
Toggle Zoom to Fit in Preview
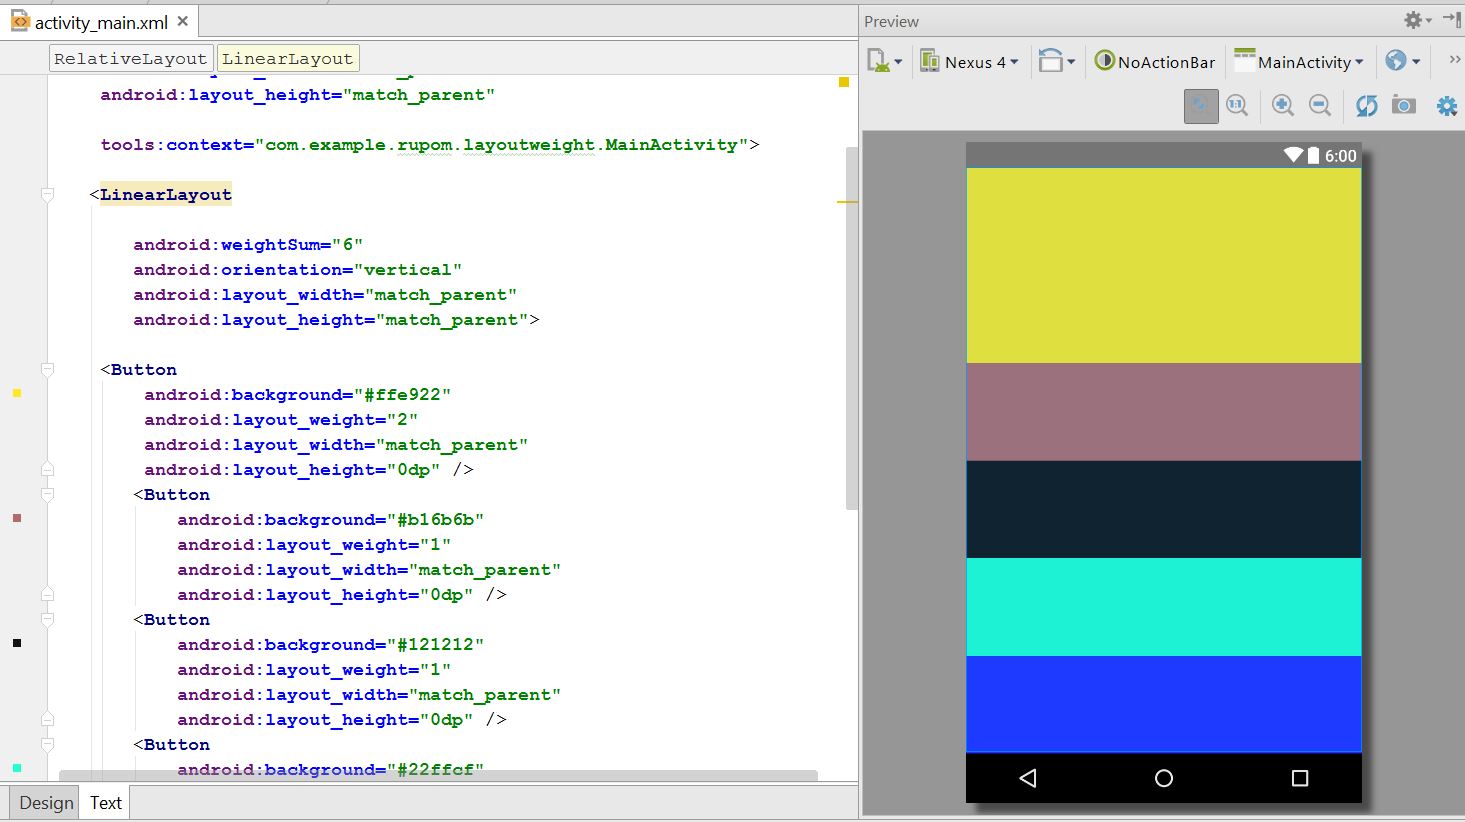1201,106
